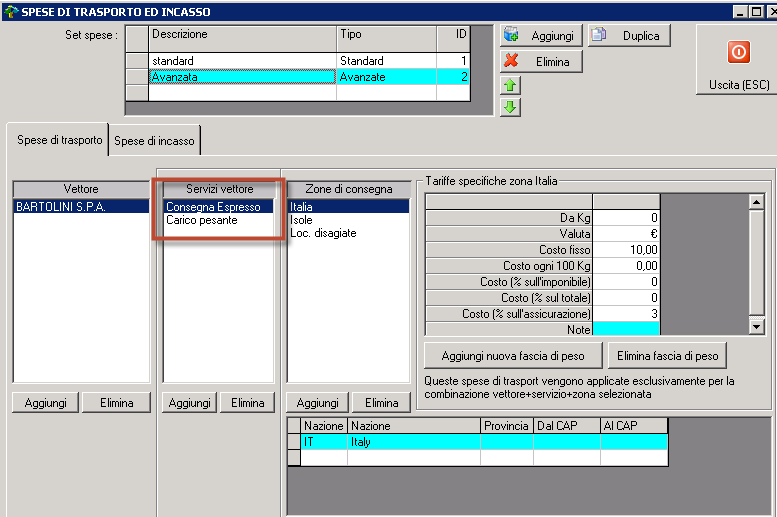The height and width of the screenshot is (517, 777).
Task: Edit the Da Kg value field
Action: pyautogui.click(x=626, y=218)
